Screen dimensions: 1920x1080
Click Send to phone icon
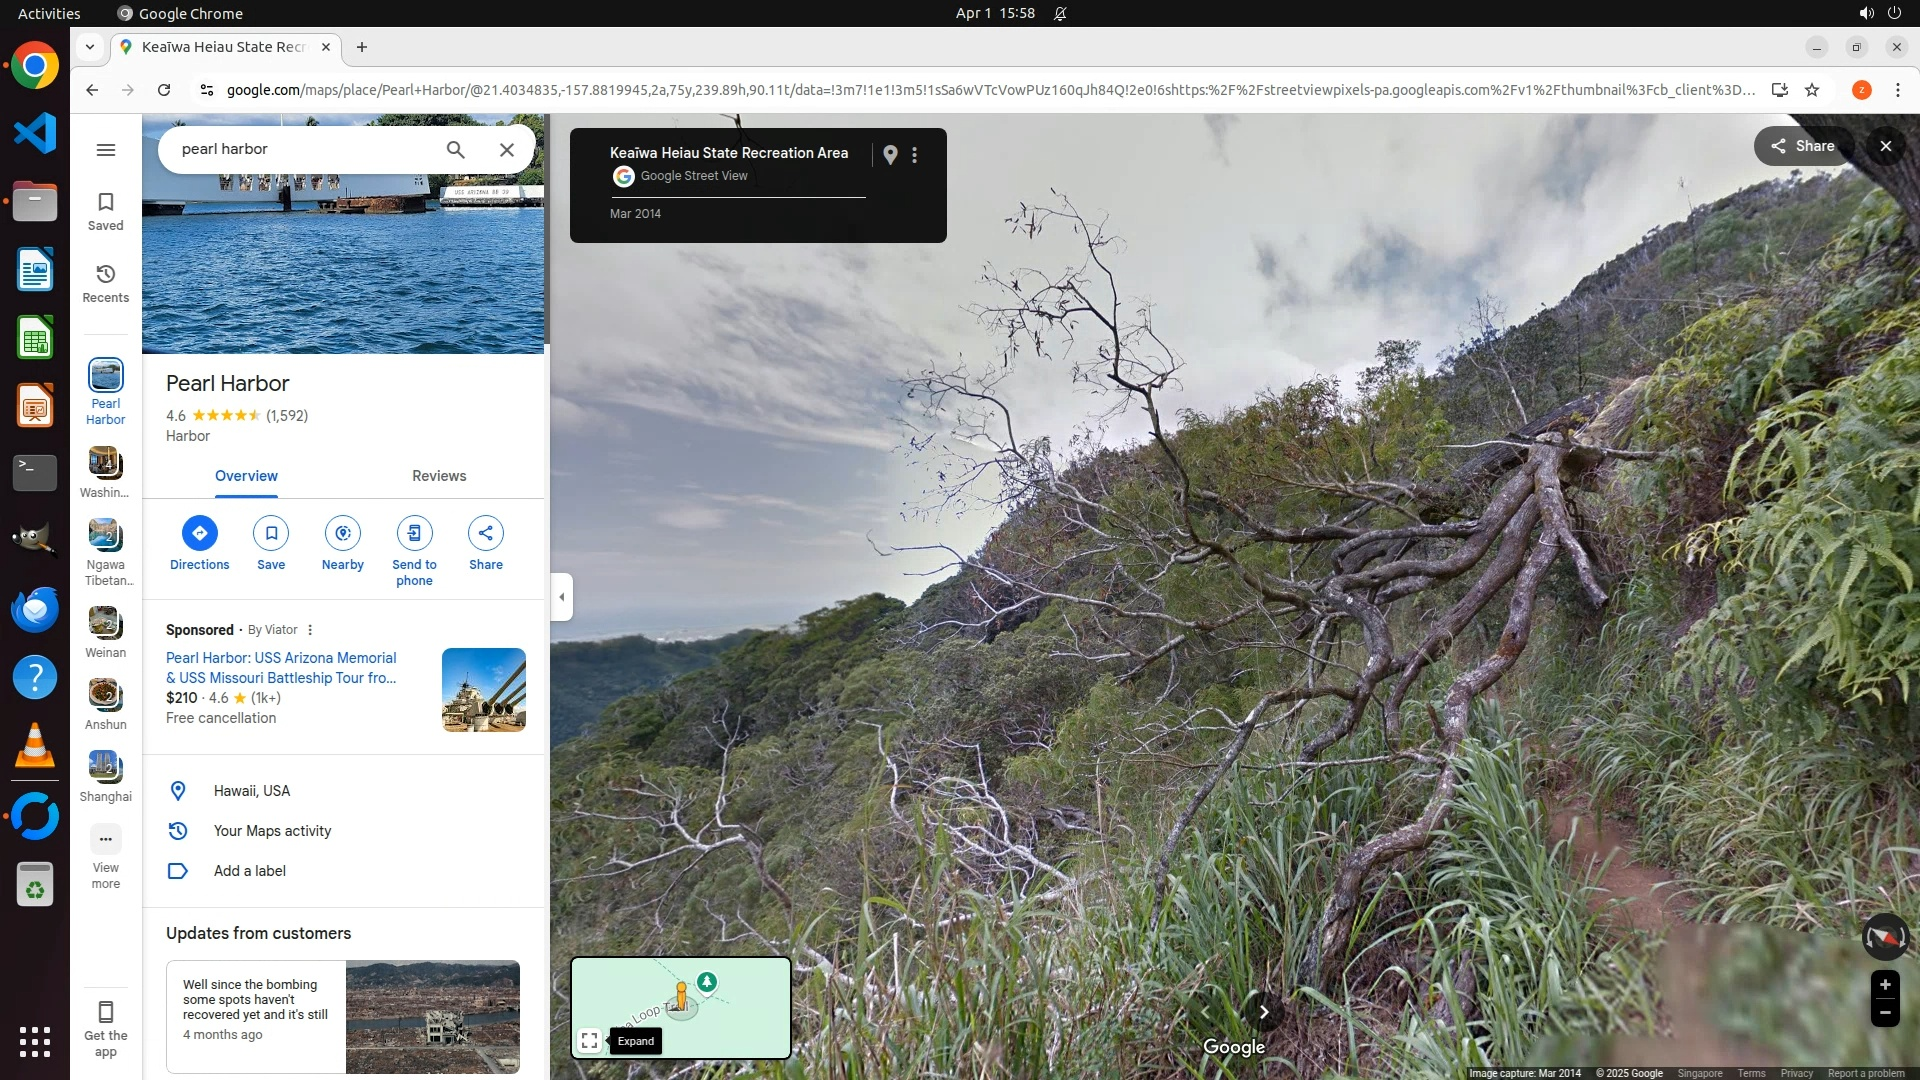tap(414, 533)
